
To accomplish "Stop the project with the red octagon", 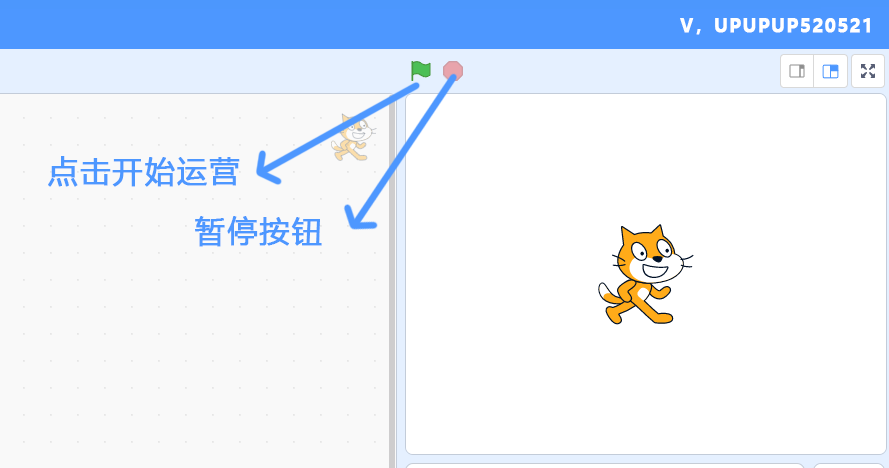I will coord(452,71).
